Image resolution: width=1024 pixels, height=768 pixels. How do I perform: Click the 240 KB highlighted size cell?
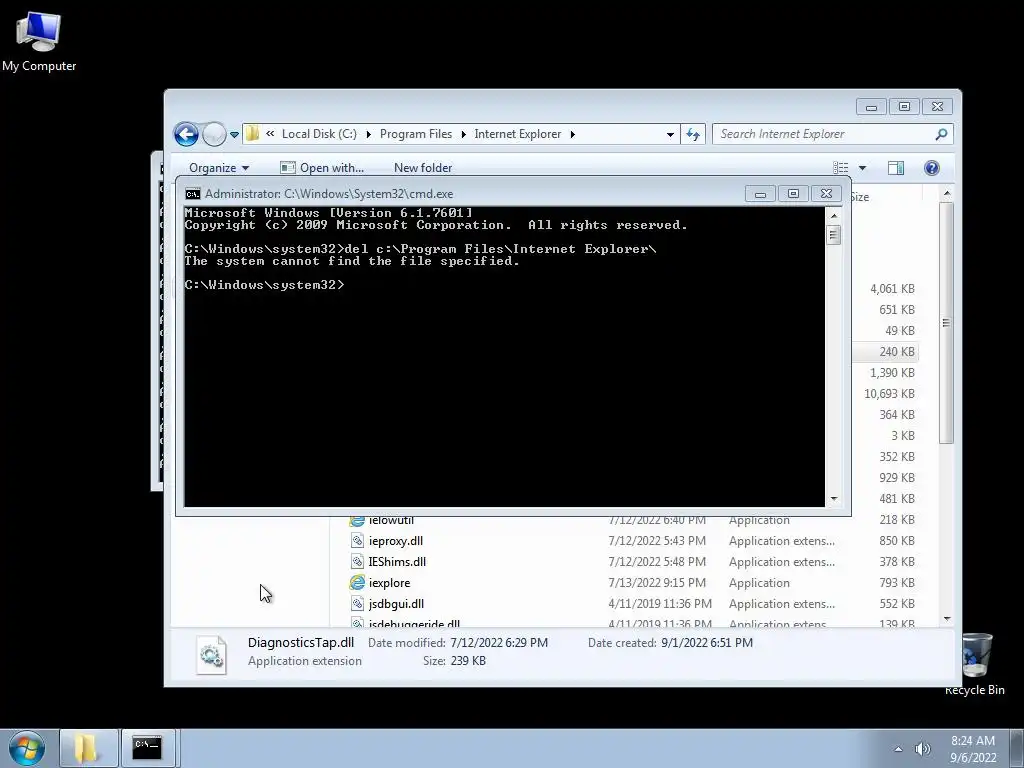pyautogui.click(x=897, y=351)
